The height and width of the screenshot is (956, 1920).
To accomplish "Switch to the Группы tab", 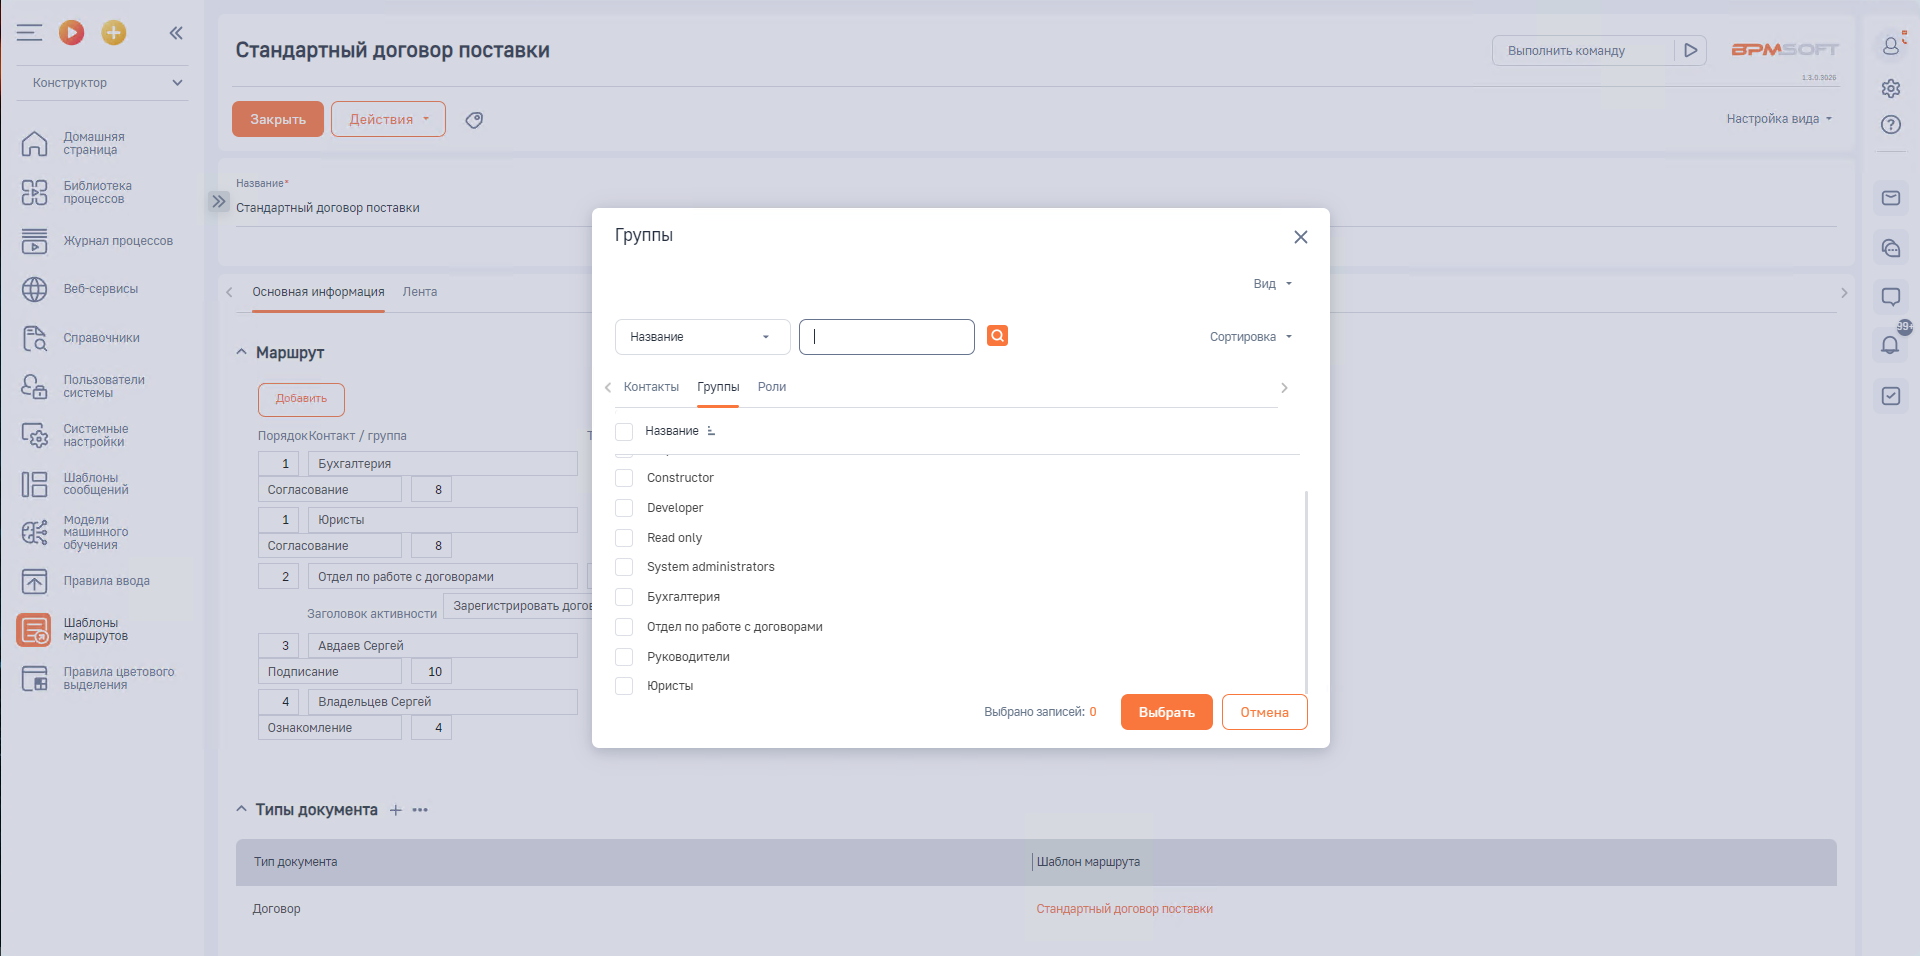I will click(718, 387).
